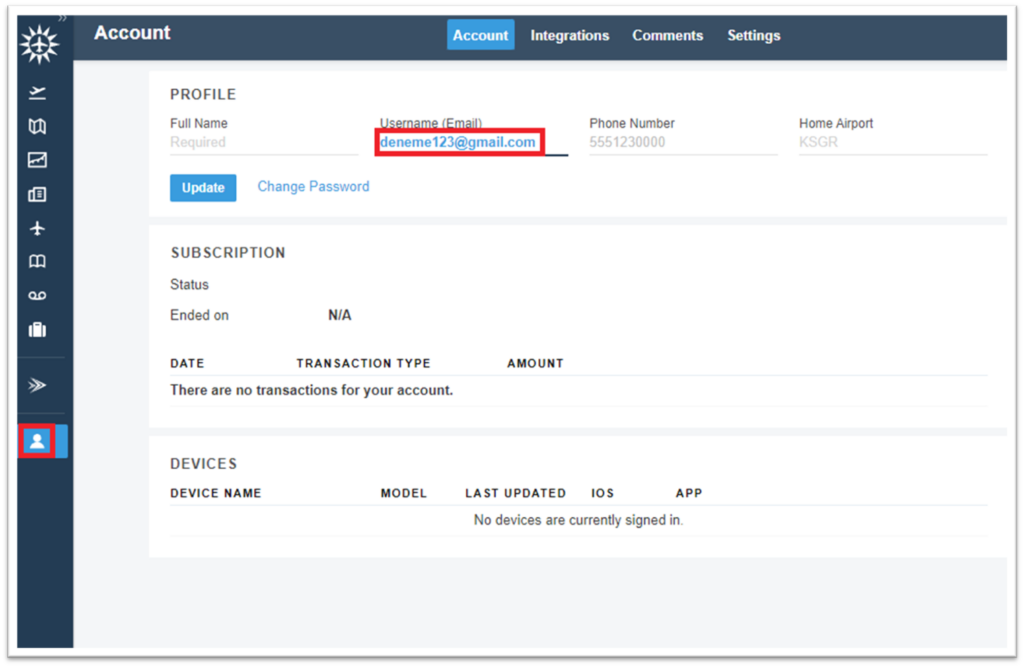Screen dimensions: 1024x667
Task: Select the Account person icon in sidebar
Action: click(x=37, y=441)
